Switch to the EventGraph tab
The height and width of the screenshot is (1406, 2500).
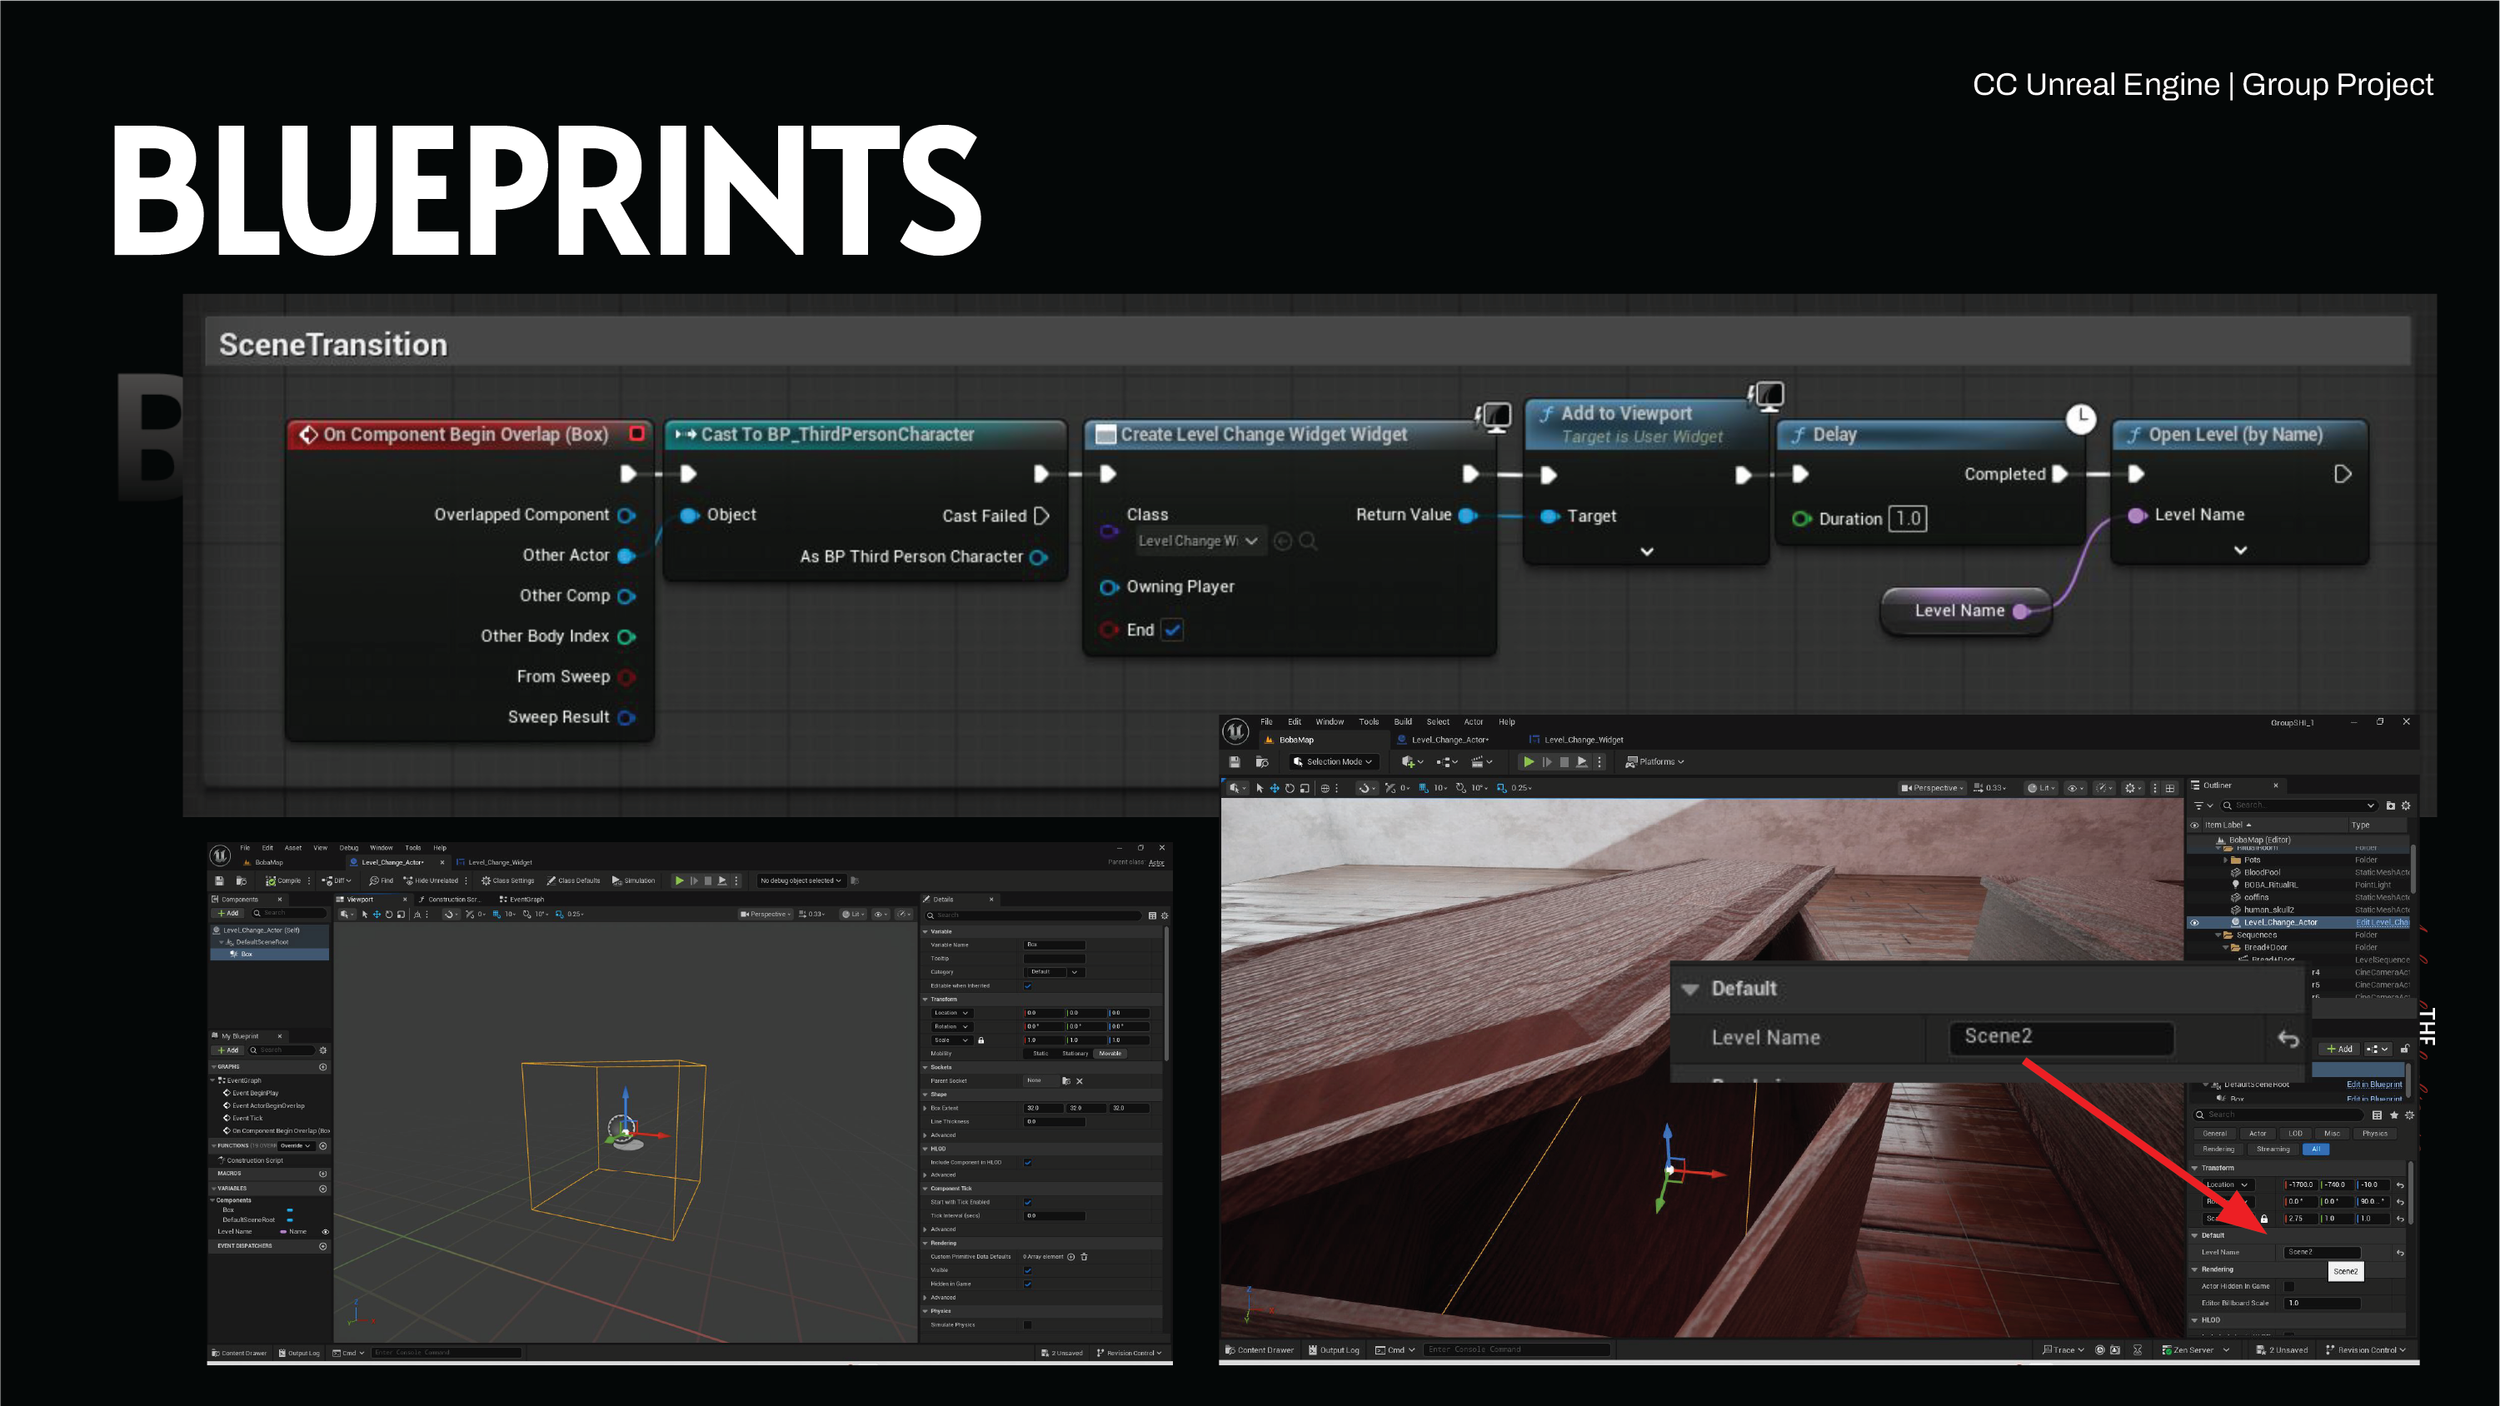point(522,899)
